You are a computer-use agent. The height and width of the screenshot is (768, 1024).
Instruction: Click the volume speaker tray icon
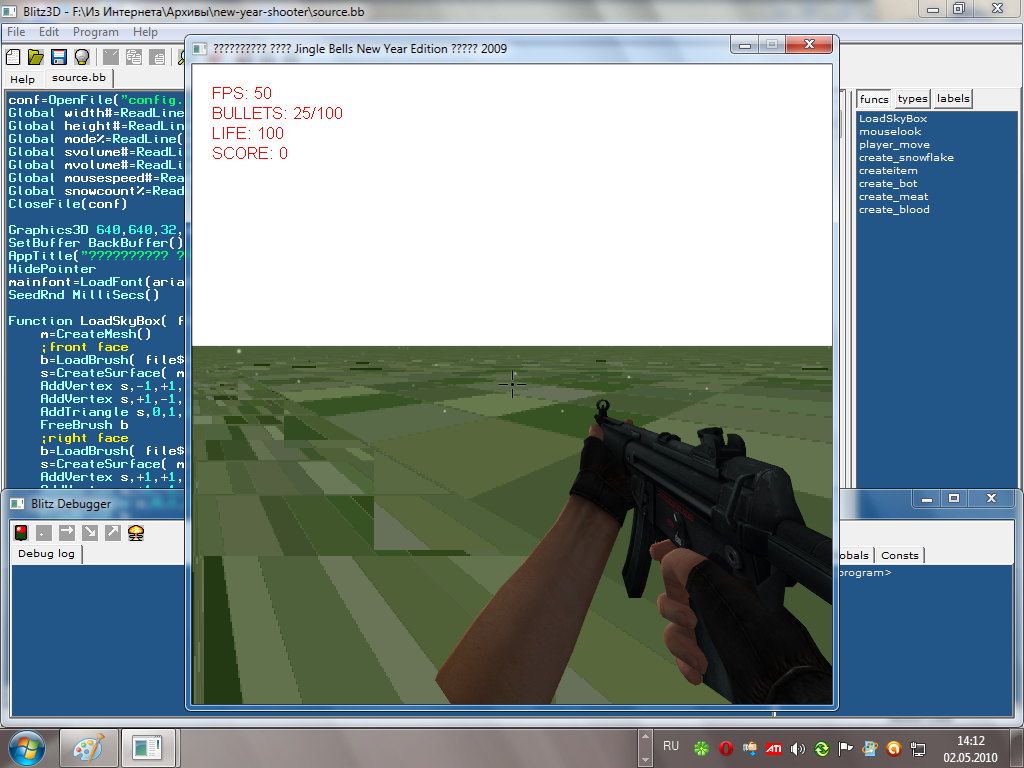click(x=798, y=748)
